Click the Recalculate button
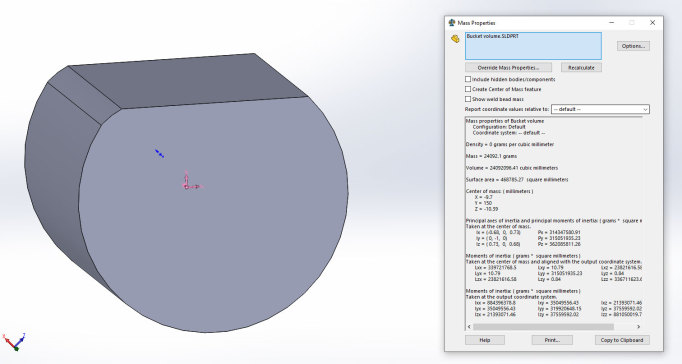This screenshot has width=682, height=364. (581, 67)
